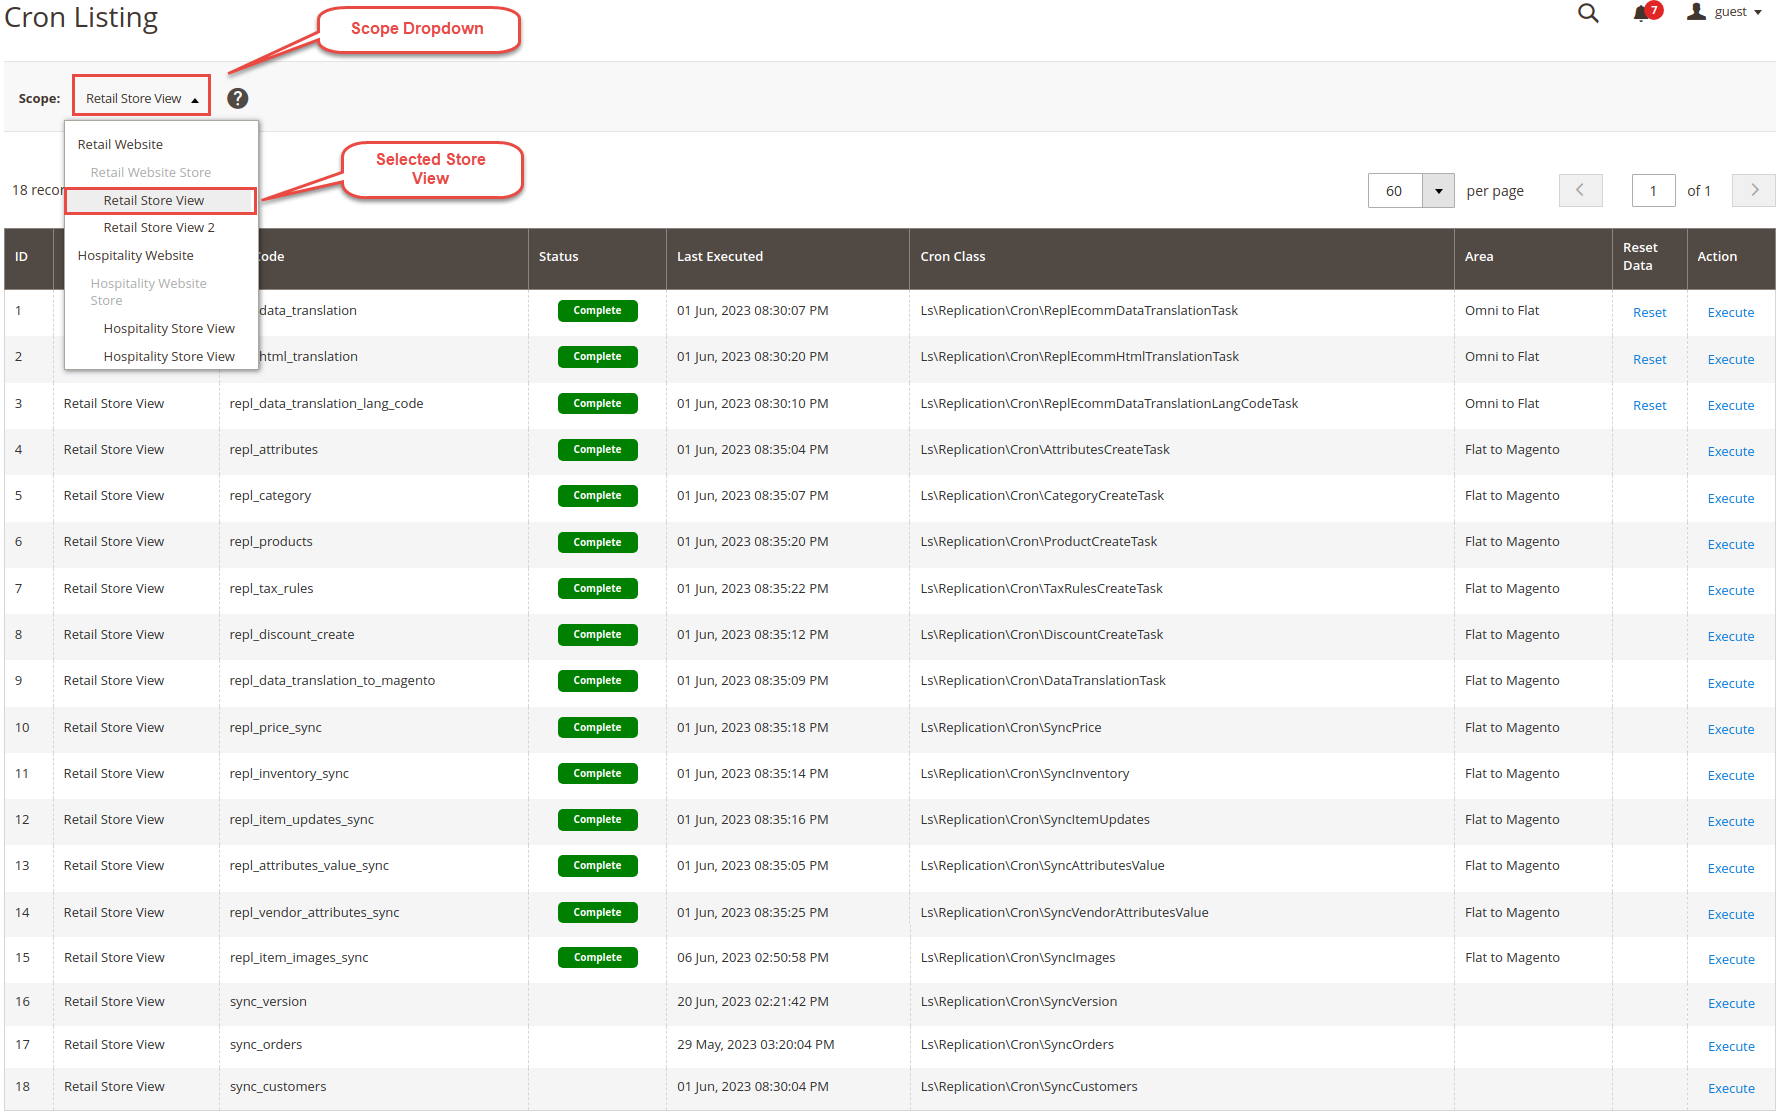Screen dimensions: 1781x1116
Task: Click the Complete status badge for repl_category
Action: pyautogui.click(x=597, y=496)
